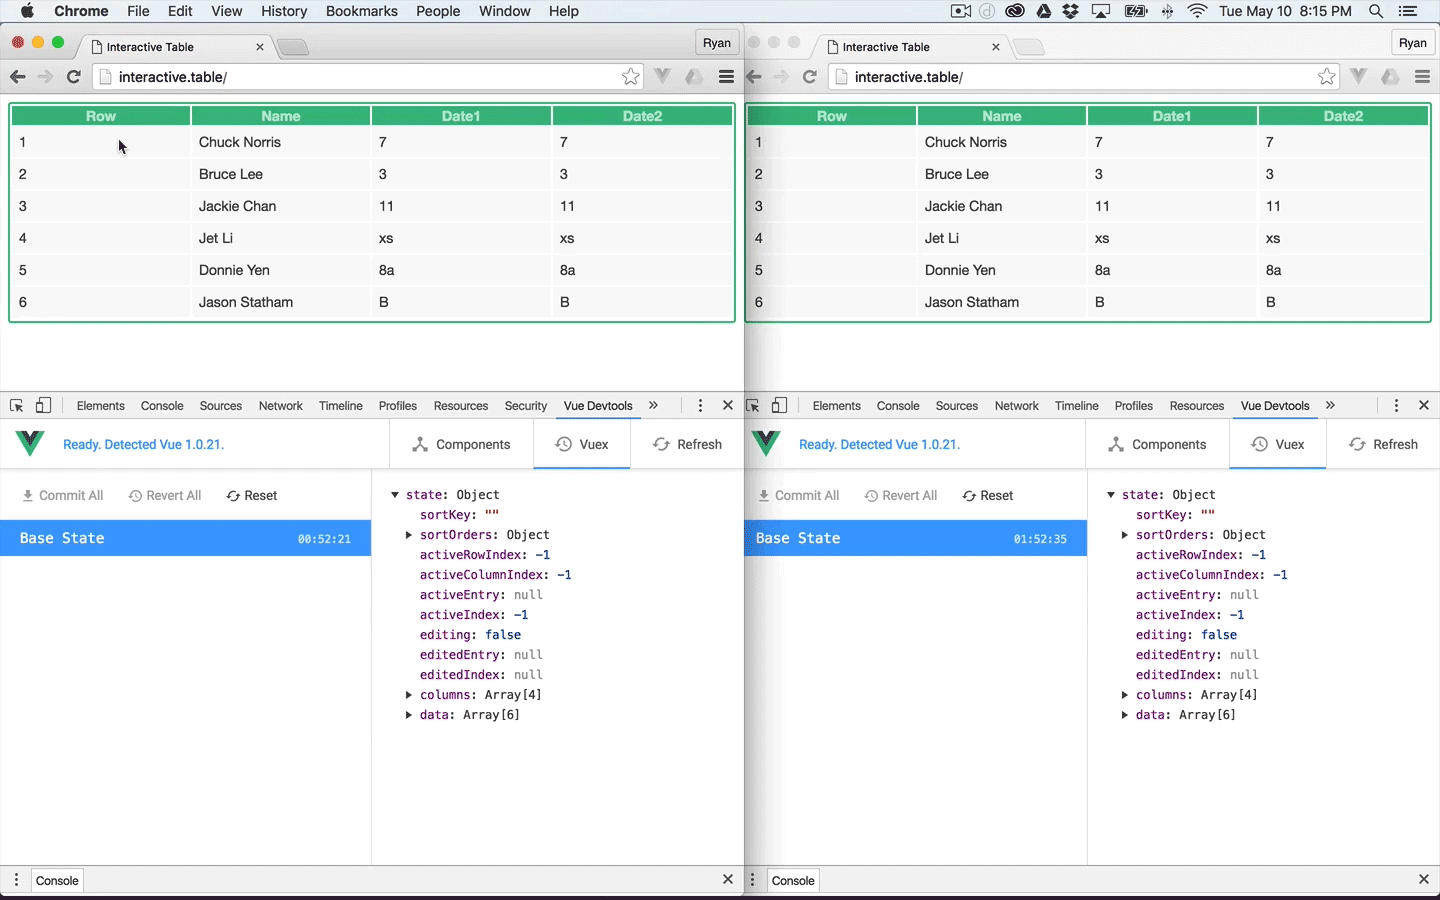Click the Vue extension icon in the left toolbar
1440x900 pixels.
[662, 77]
